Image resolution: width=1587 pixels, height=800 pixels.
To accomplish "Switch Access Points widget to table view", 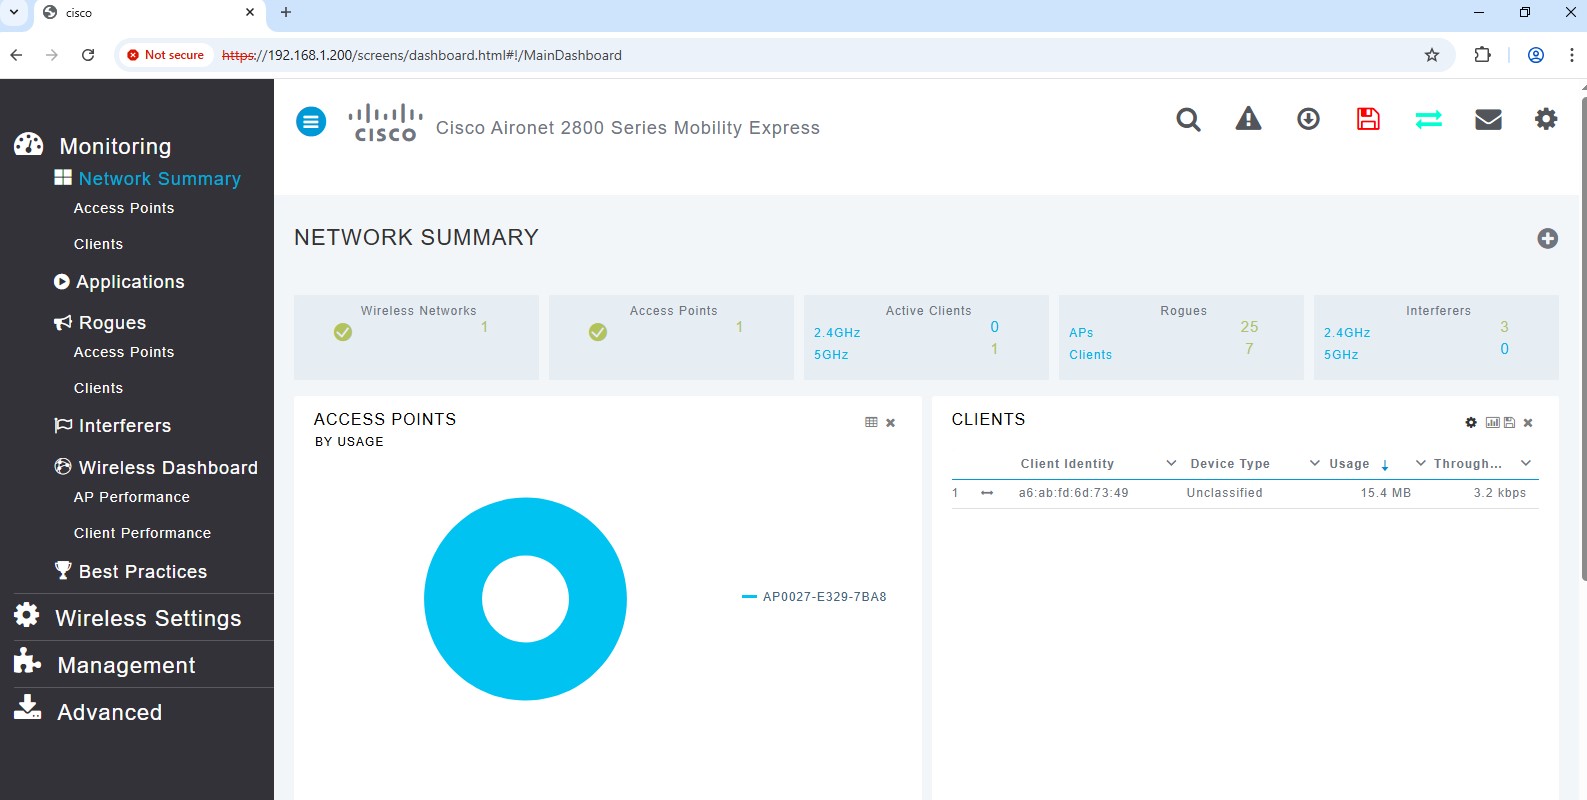I will click(x=871, y=423).
